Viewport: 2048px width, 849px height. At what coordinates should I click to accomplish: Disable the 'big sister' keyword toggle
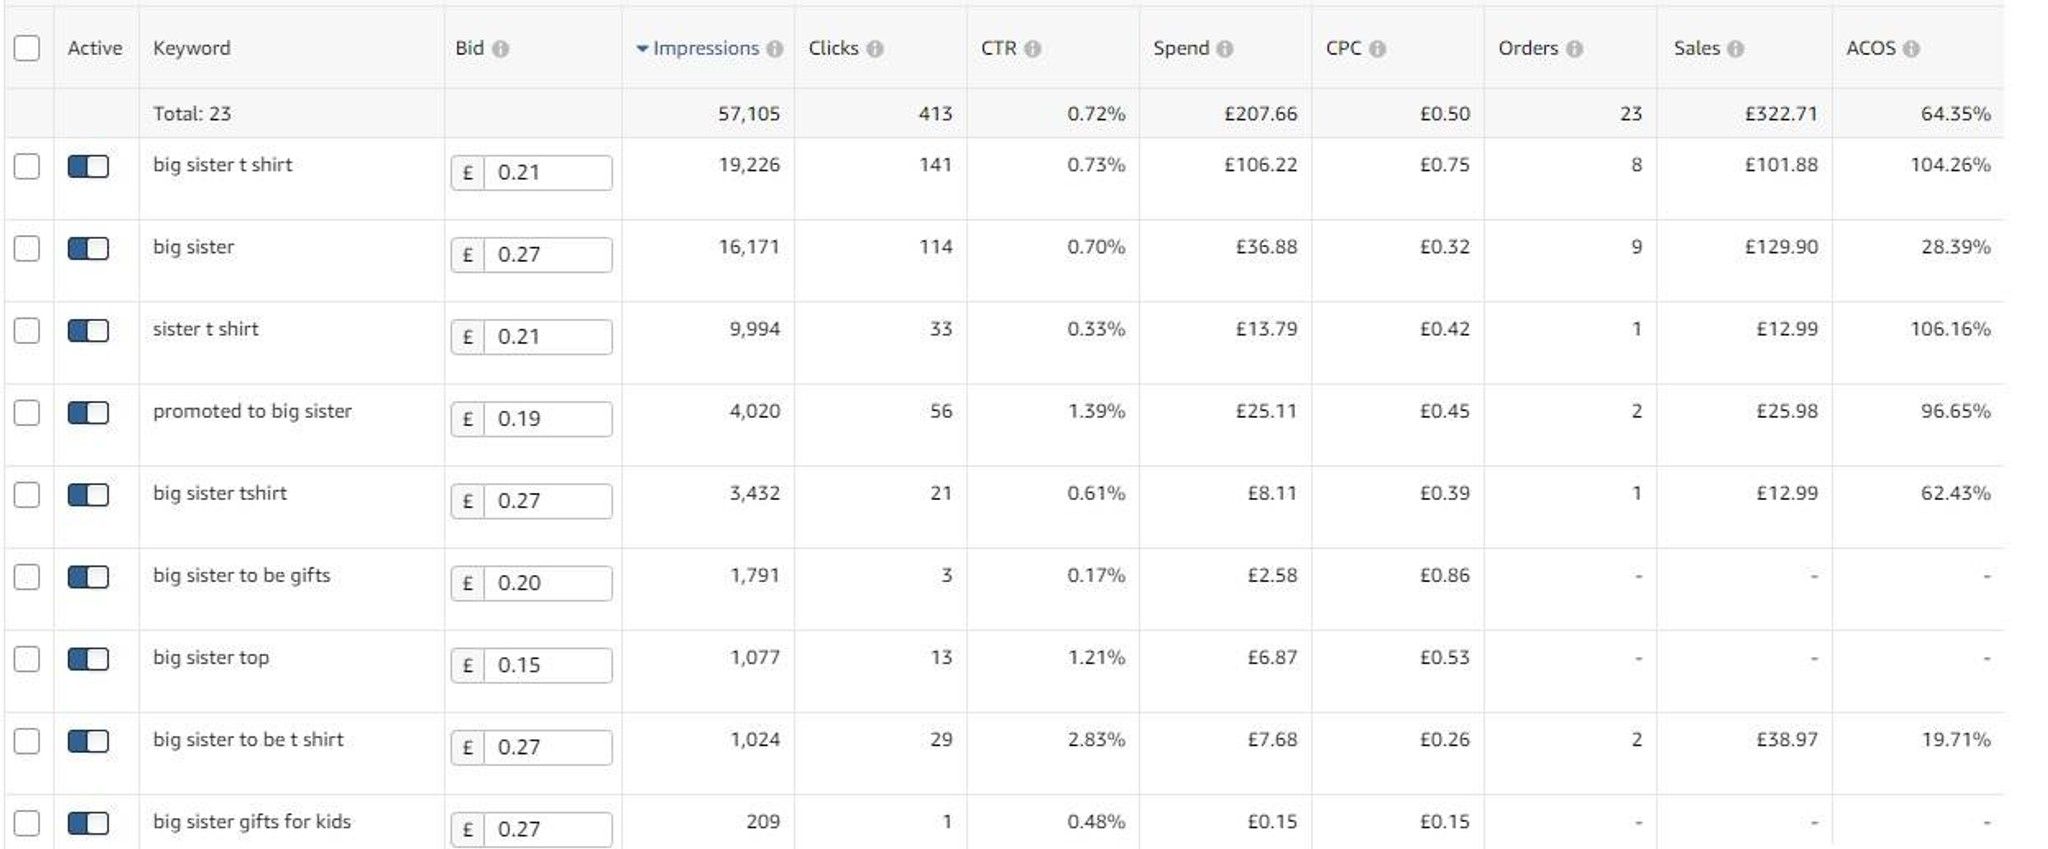(x=88, y=248)
